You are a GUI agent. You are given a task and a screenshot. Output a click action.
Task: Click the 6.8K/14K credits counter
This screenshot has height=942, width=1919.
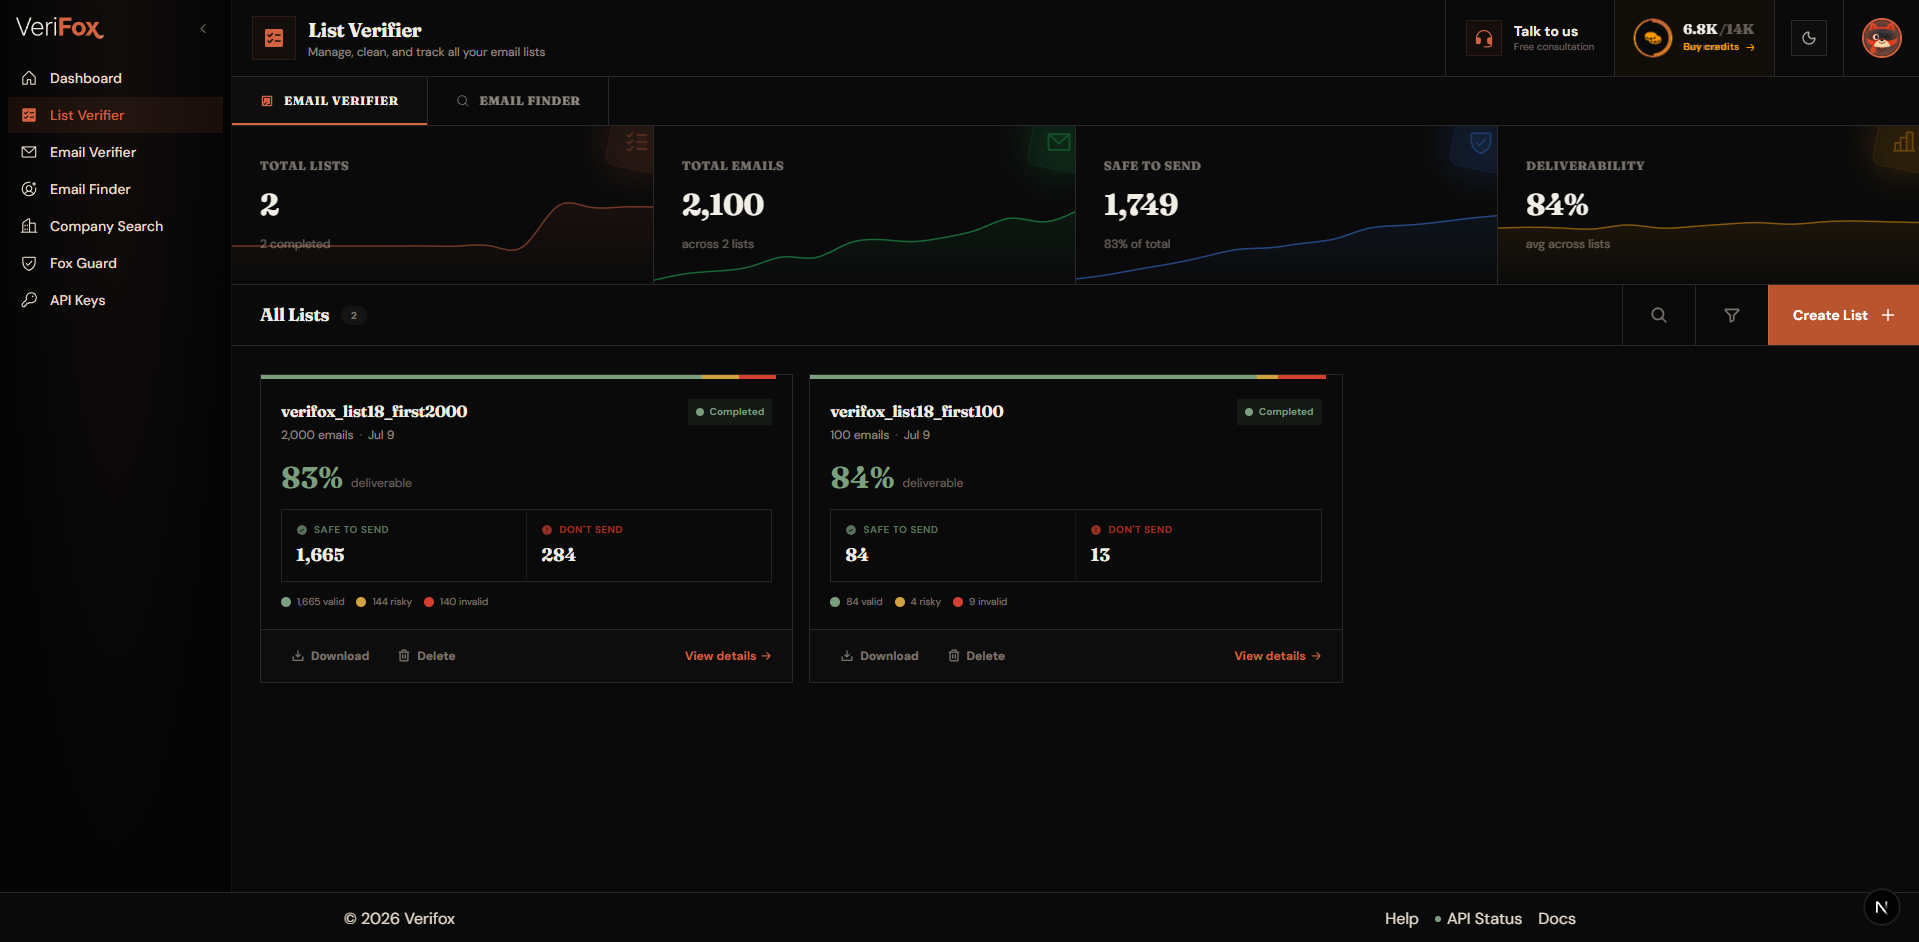(1718, 29)
